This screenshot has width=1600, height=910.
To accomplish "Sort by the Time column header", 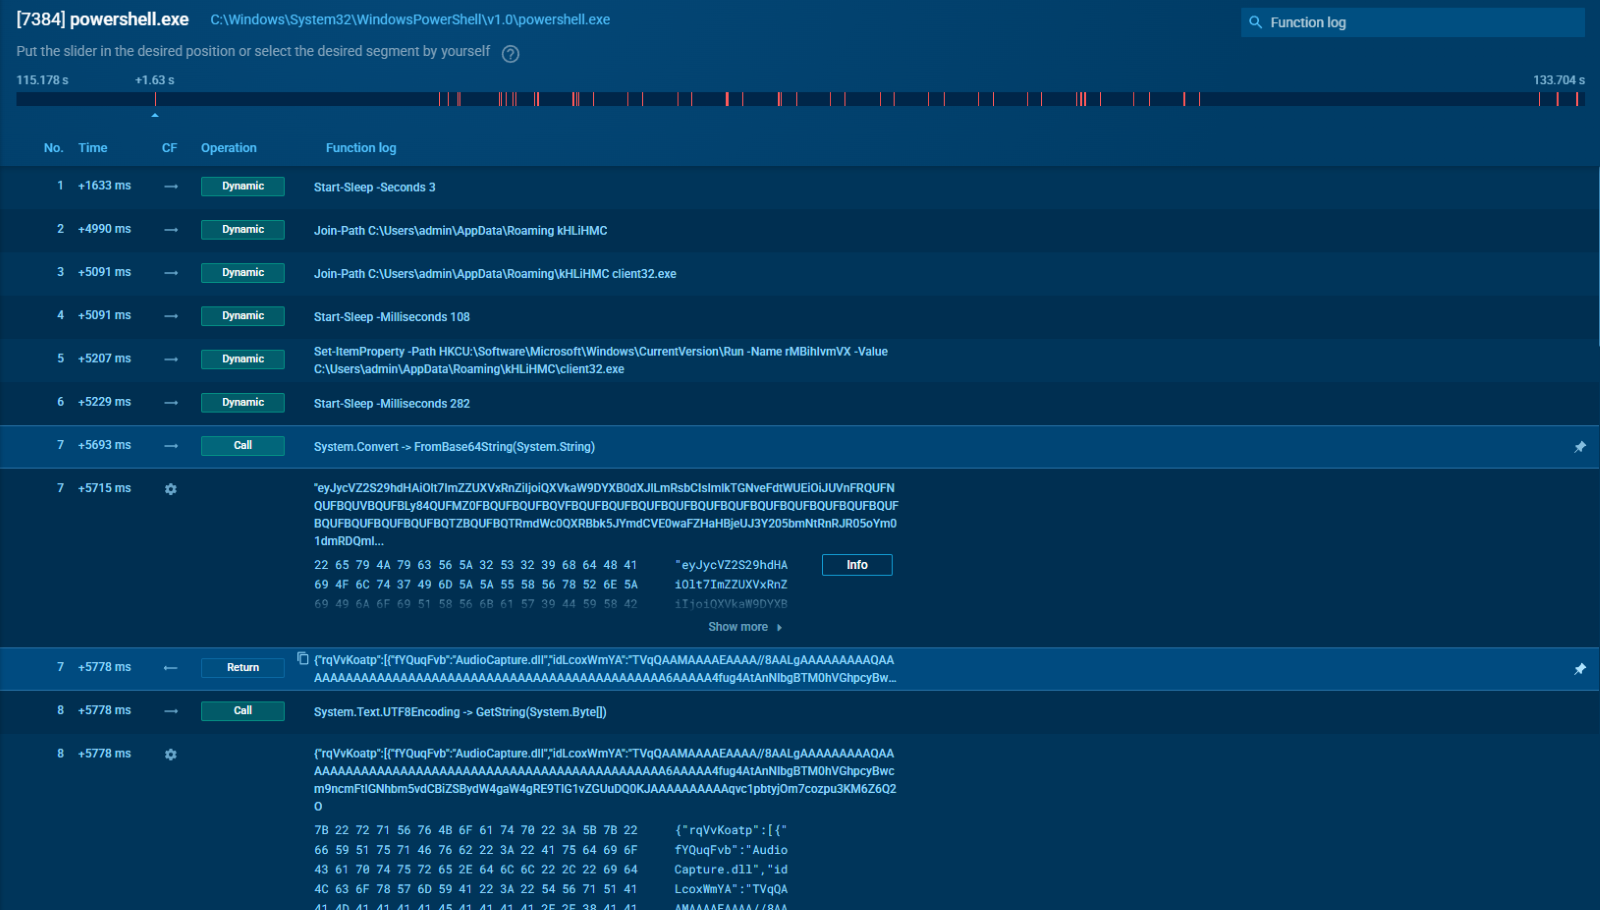I will [x=93, y=148].
